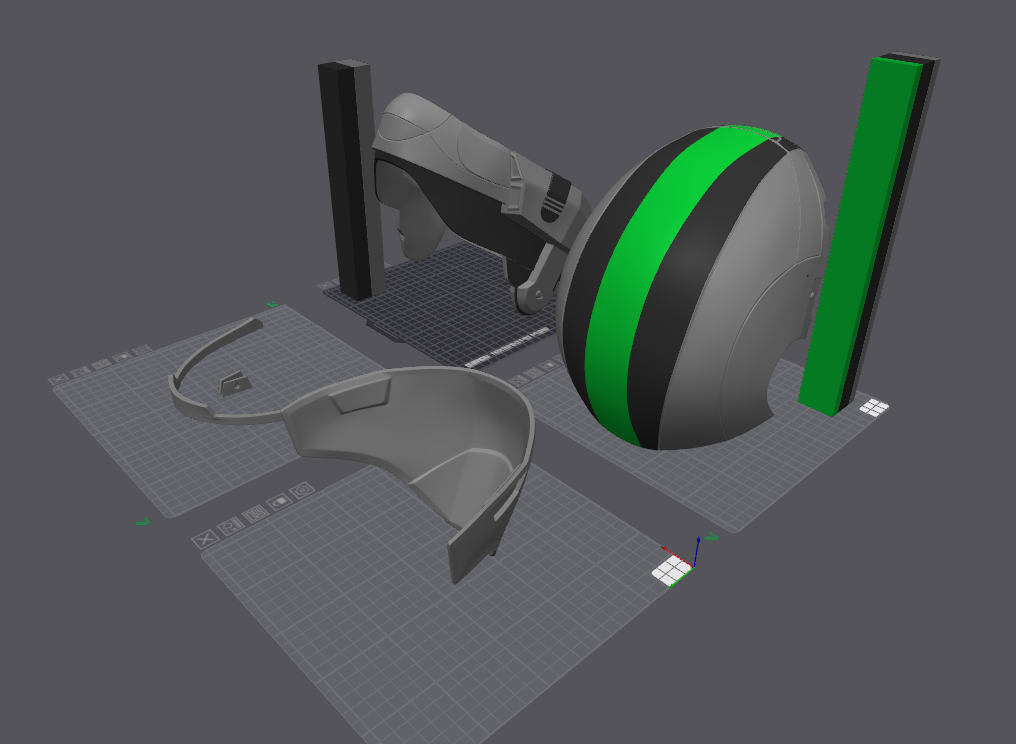Open the front plate's settings icon
The image size is (1016, 744).
tap(302, 491)
